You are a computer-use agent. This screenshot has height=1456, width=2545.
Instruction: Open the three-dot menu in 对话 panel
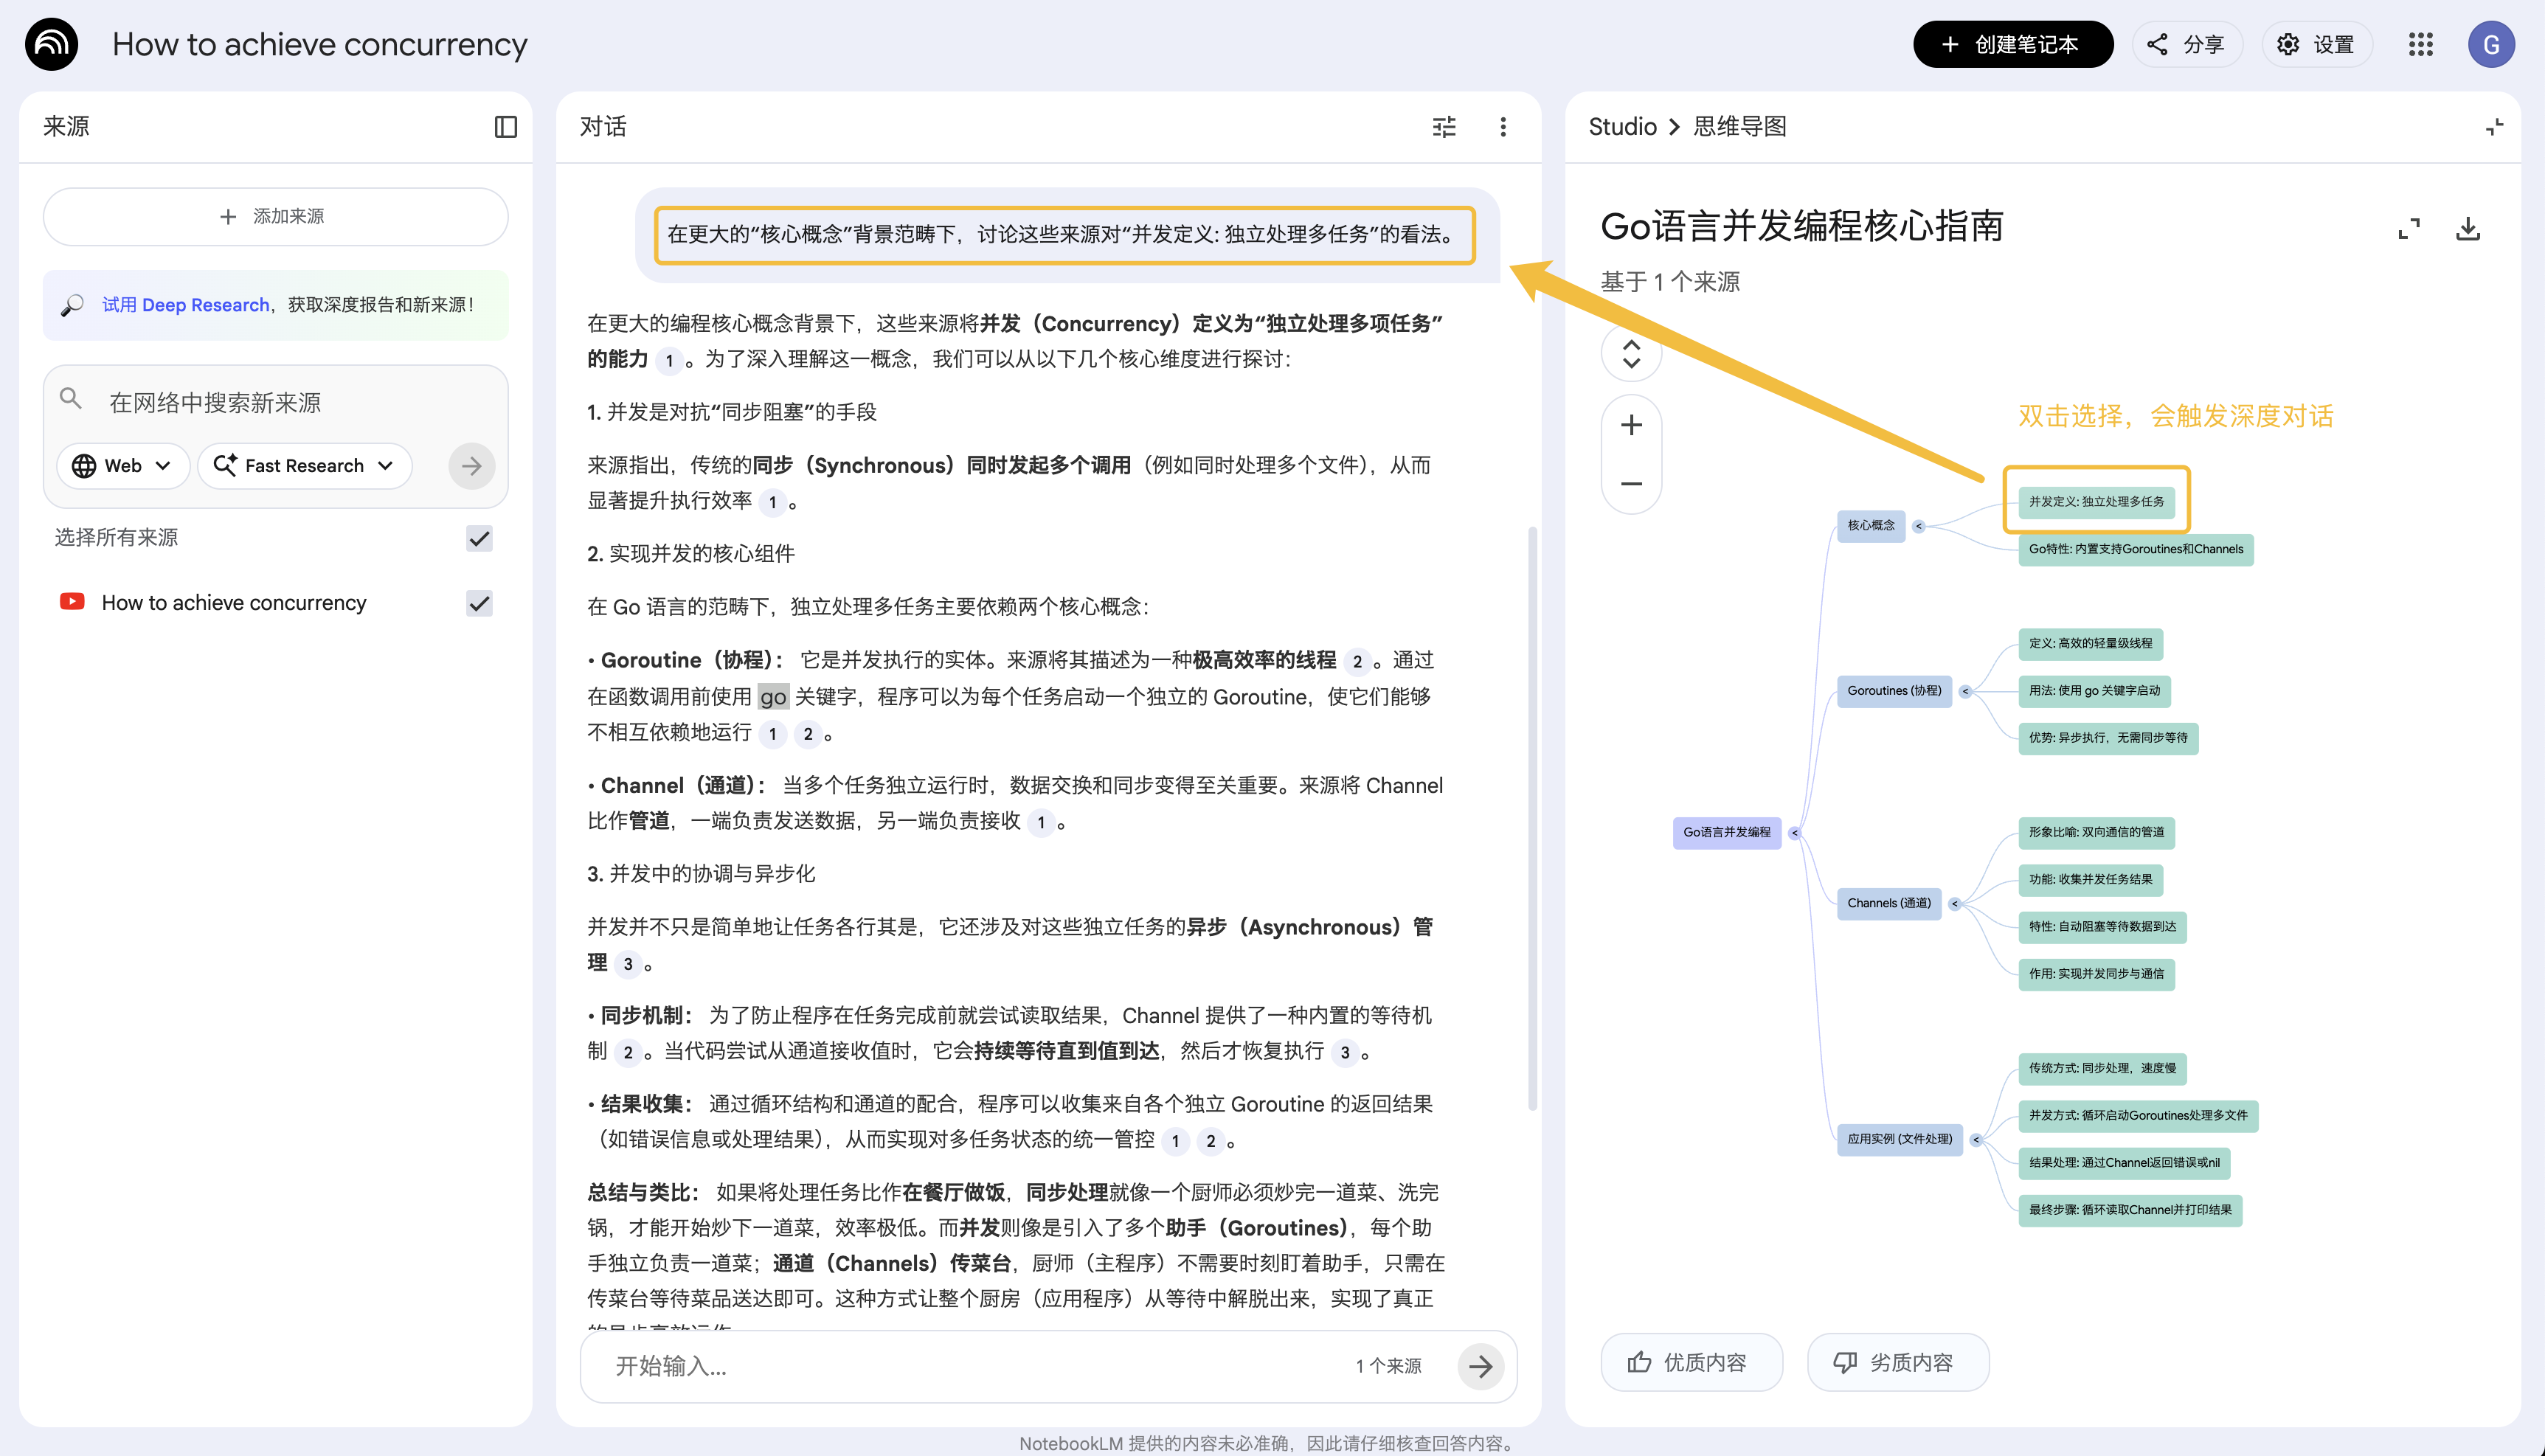[x=1503, y=126]
